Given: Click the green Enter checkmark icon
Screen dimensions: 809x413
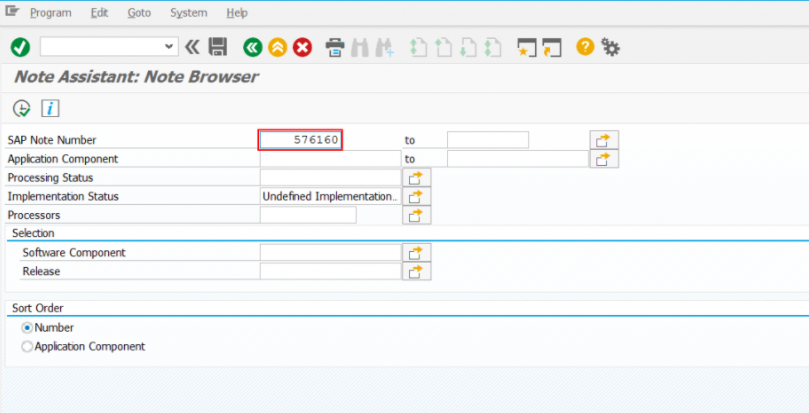Looking at the screenshot, I should pos(20,47).
